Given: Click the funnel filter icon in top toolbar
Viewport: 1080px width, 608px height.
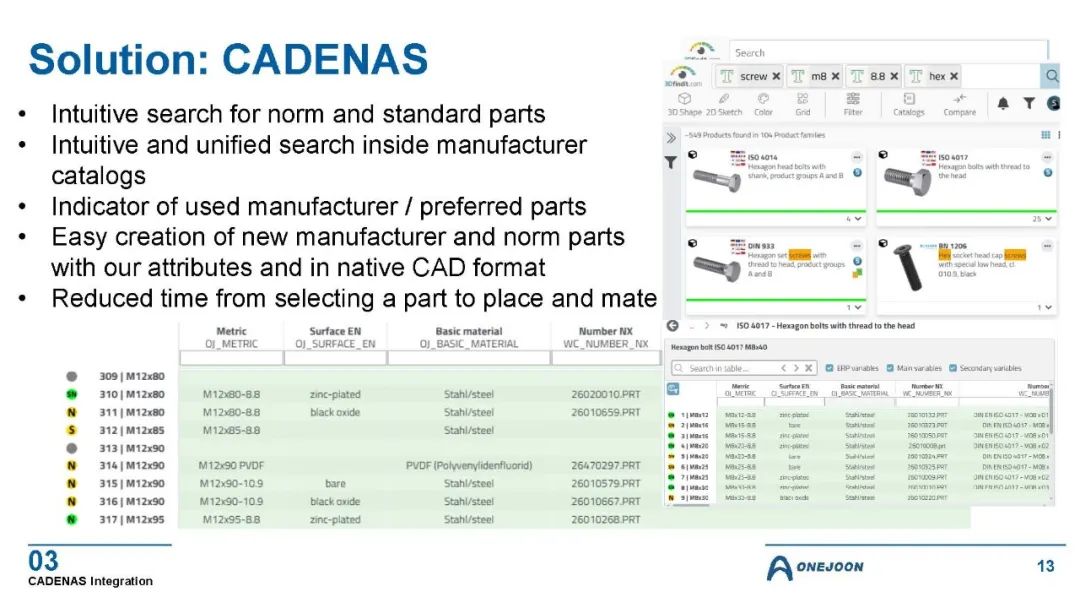Looking at the screenshot, I should click(x=1029, y=103).
